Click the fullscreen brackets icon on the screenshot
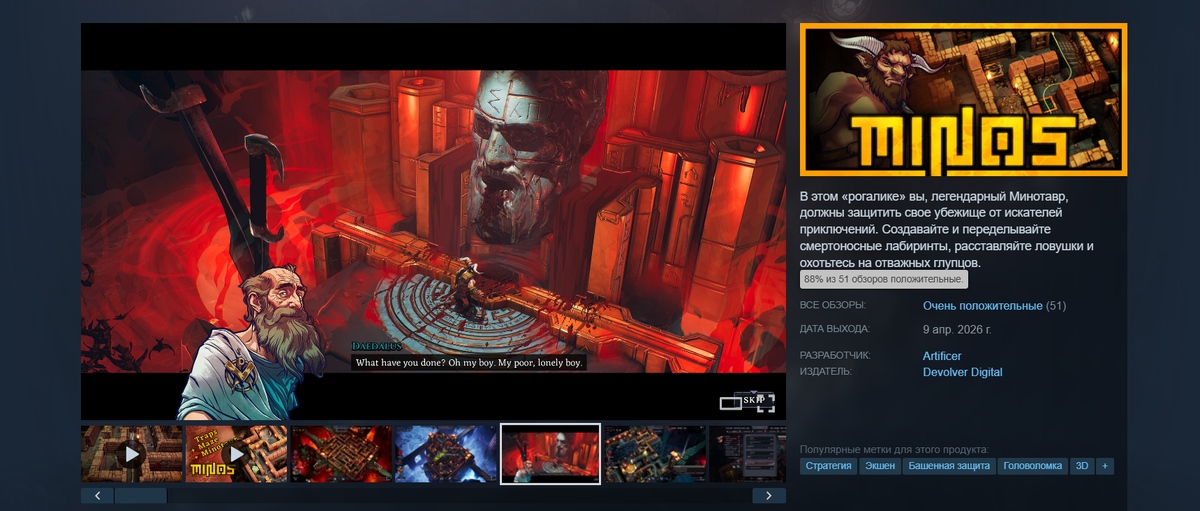The height and width of the screenshot is (511, 1200). coord(766,403)
